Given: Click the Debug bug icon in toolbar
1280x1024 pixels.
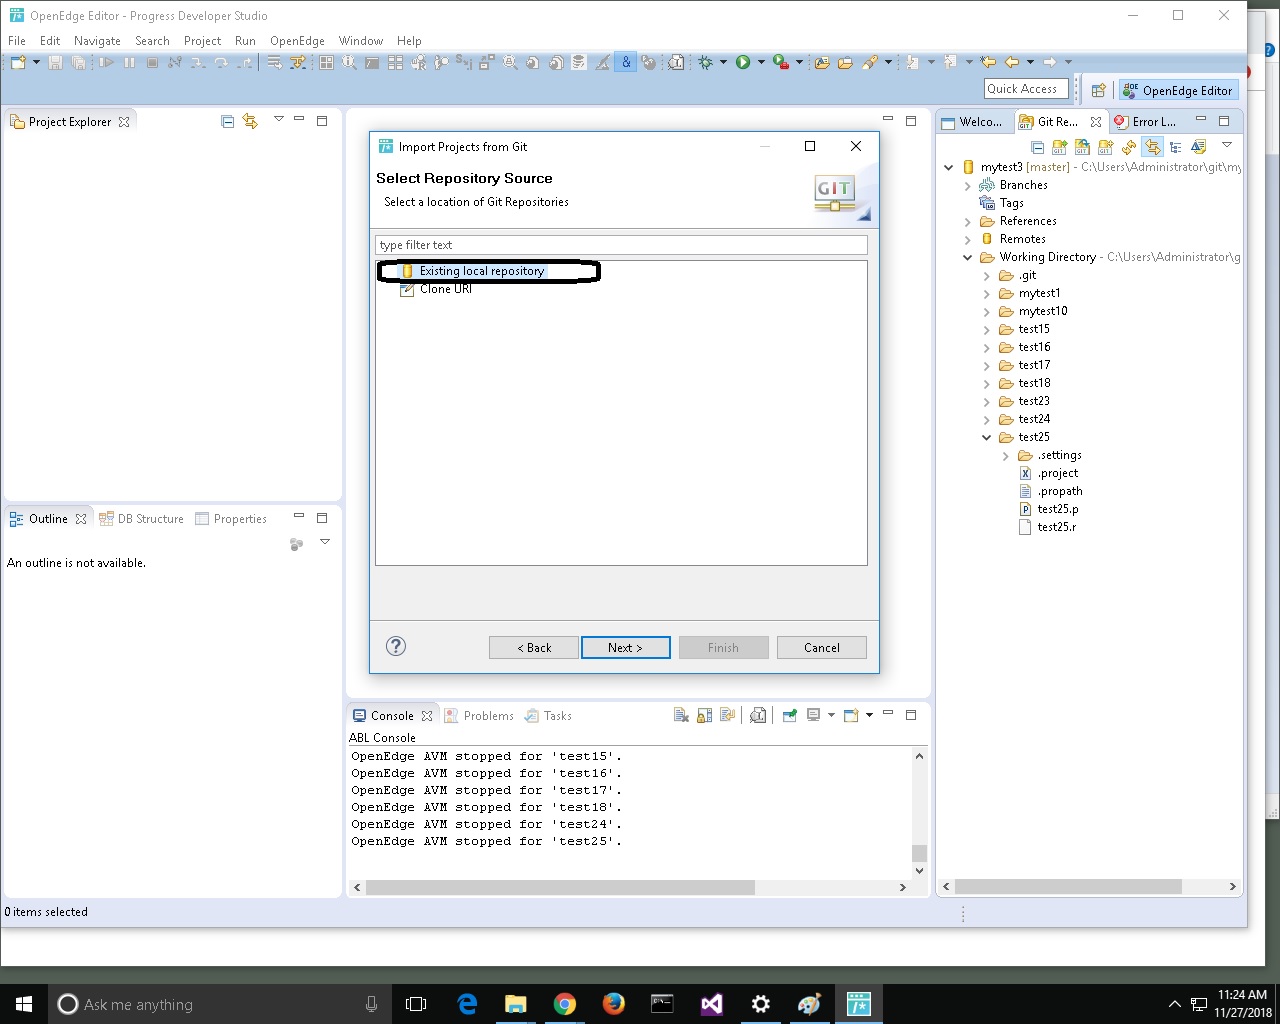Looking at the screenshot, I should click(706, 62).
